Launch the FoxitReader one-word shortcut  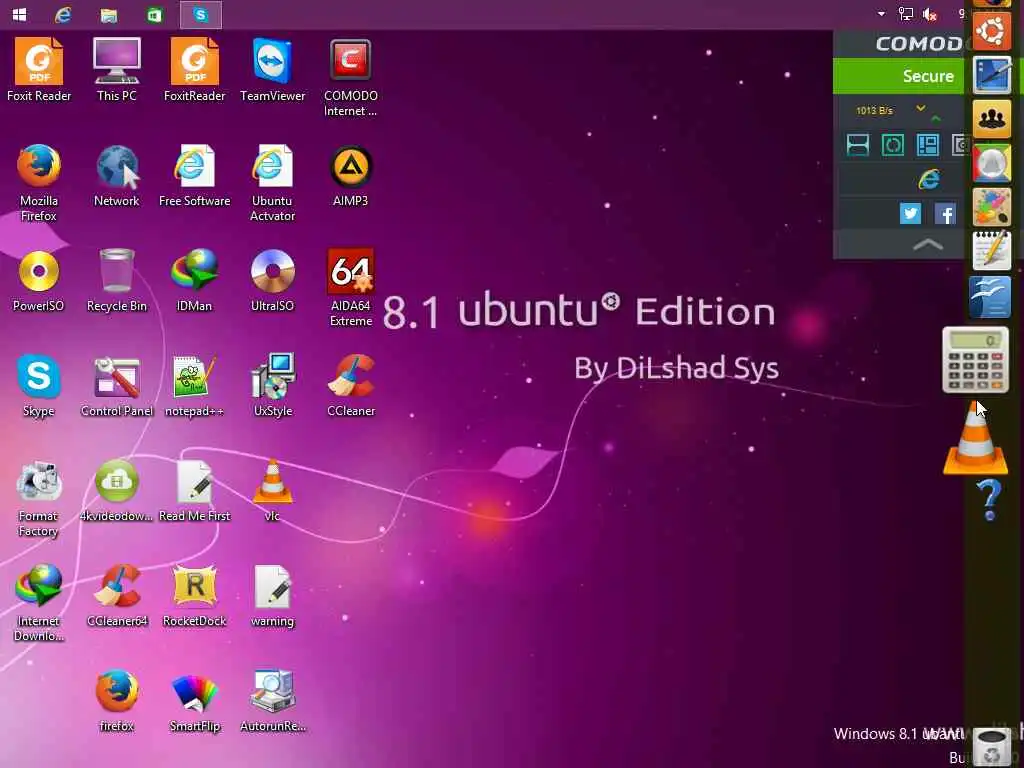coord(195,70)
